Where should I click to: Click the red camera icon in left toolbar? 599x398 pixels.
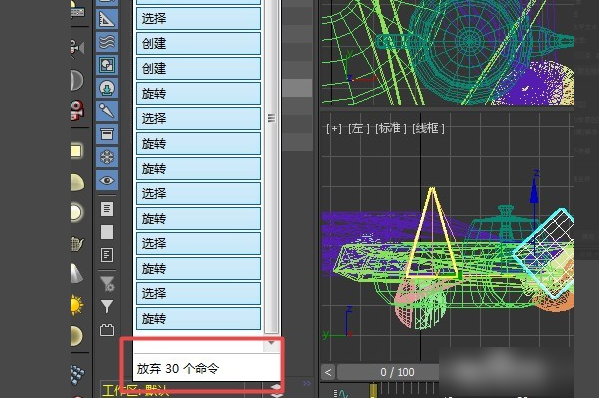[77, 110]
